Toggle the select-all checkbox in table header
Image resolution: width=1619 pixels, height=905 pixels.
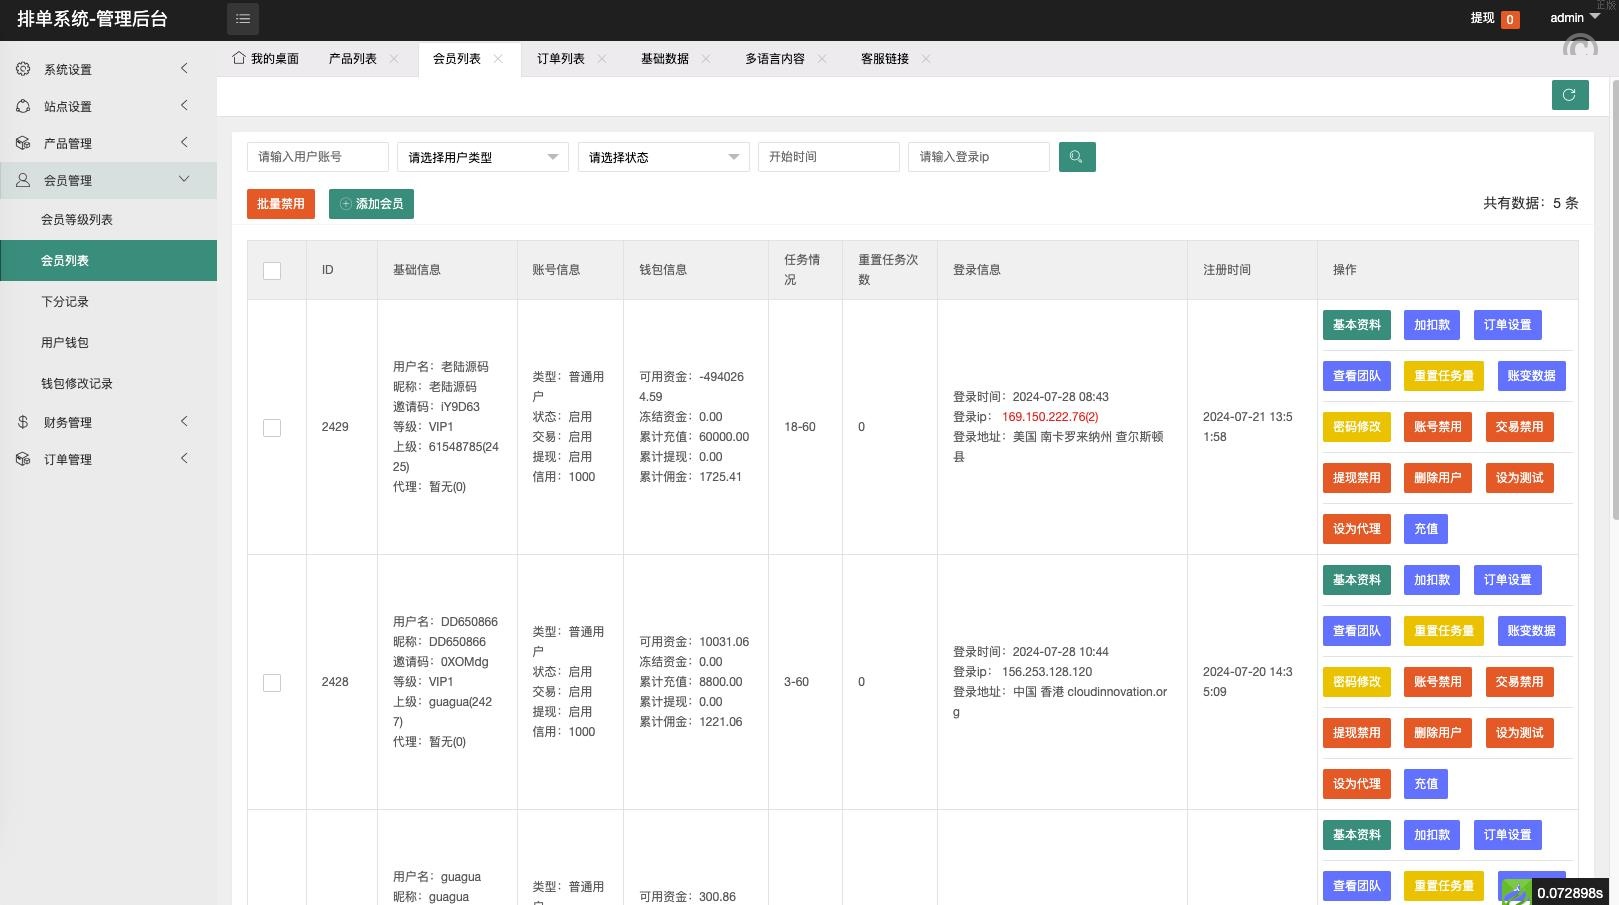pos(272,271)
